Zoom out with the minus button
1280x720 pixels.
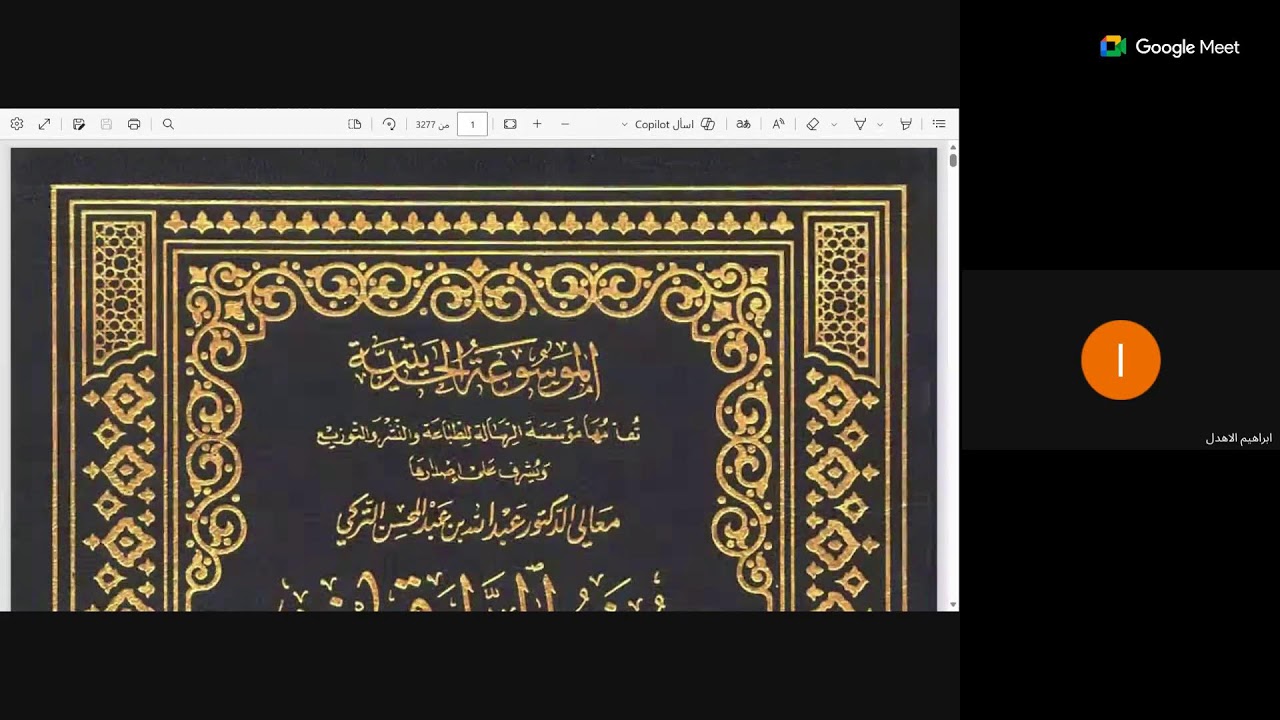pyautogui.click(x=565, y=124)
